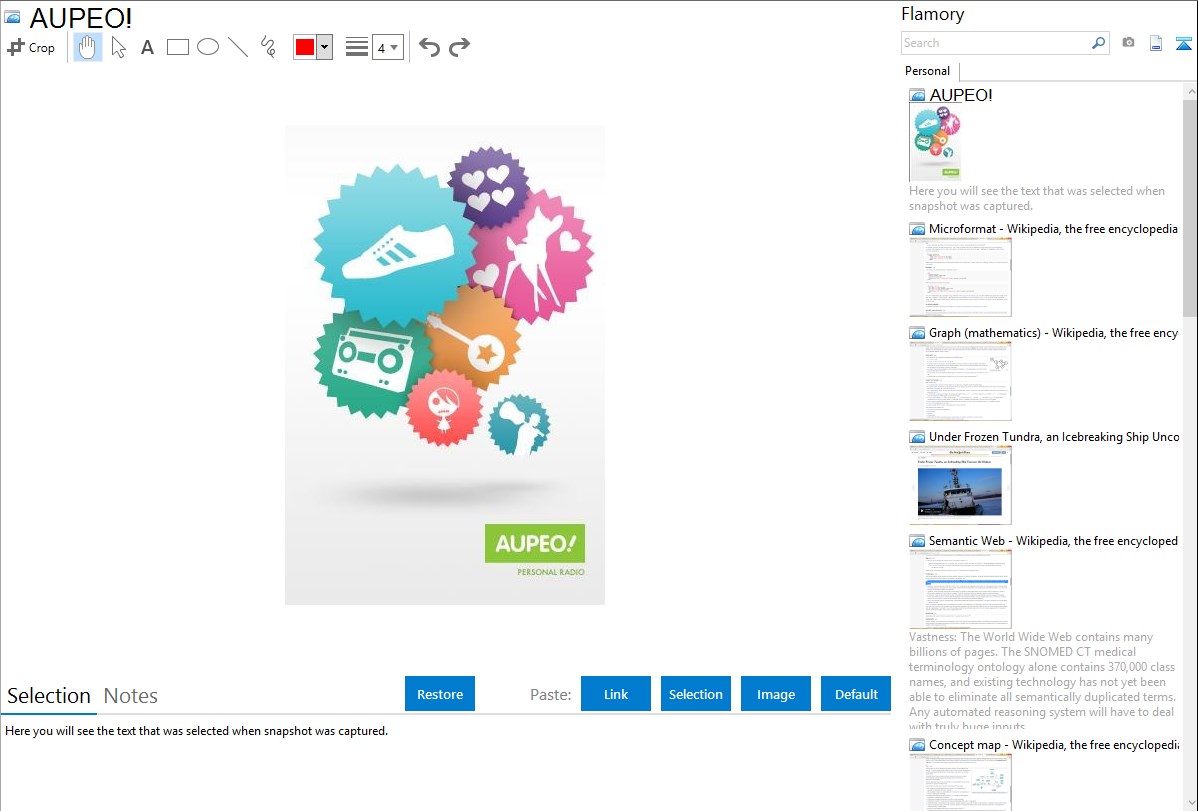Undo the last edit
The width and height of the screenshot is (1198, 811).
tap(429, 47)
